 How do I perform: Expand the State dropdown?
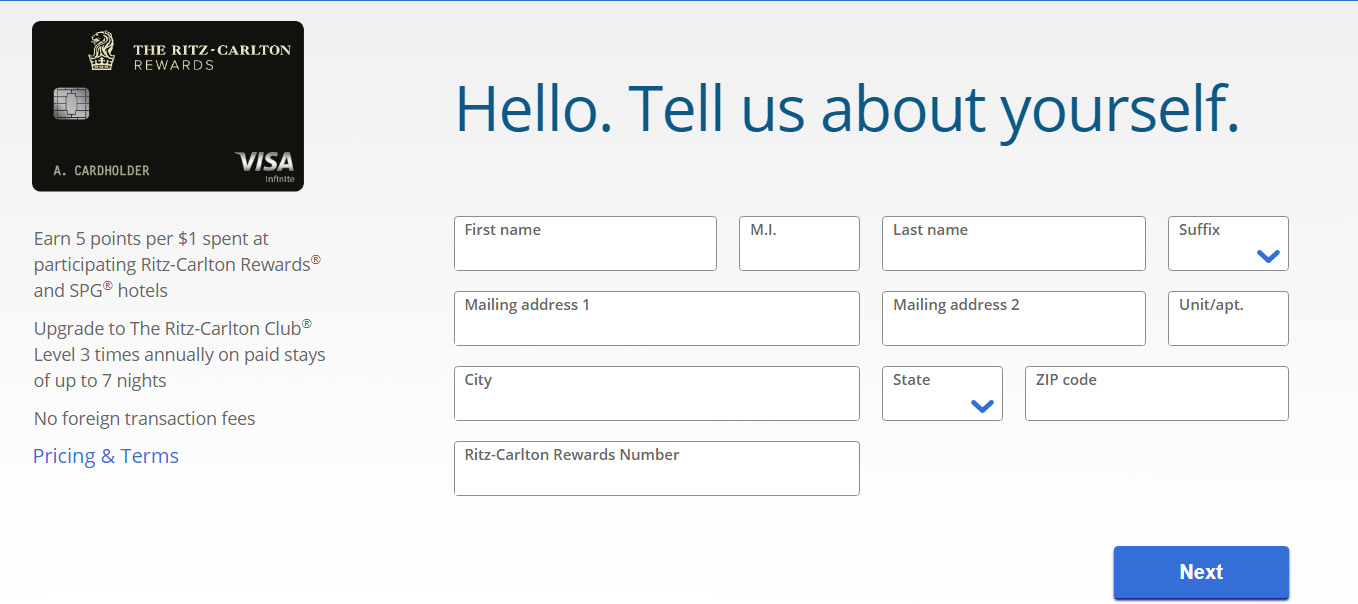pos(942,393)
